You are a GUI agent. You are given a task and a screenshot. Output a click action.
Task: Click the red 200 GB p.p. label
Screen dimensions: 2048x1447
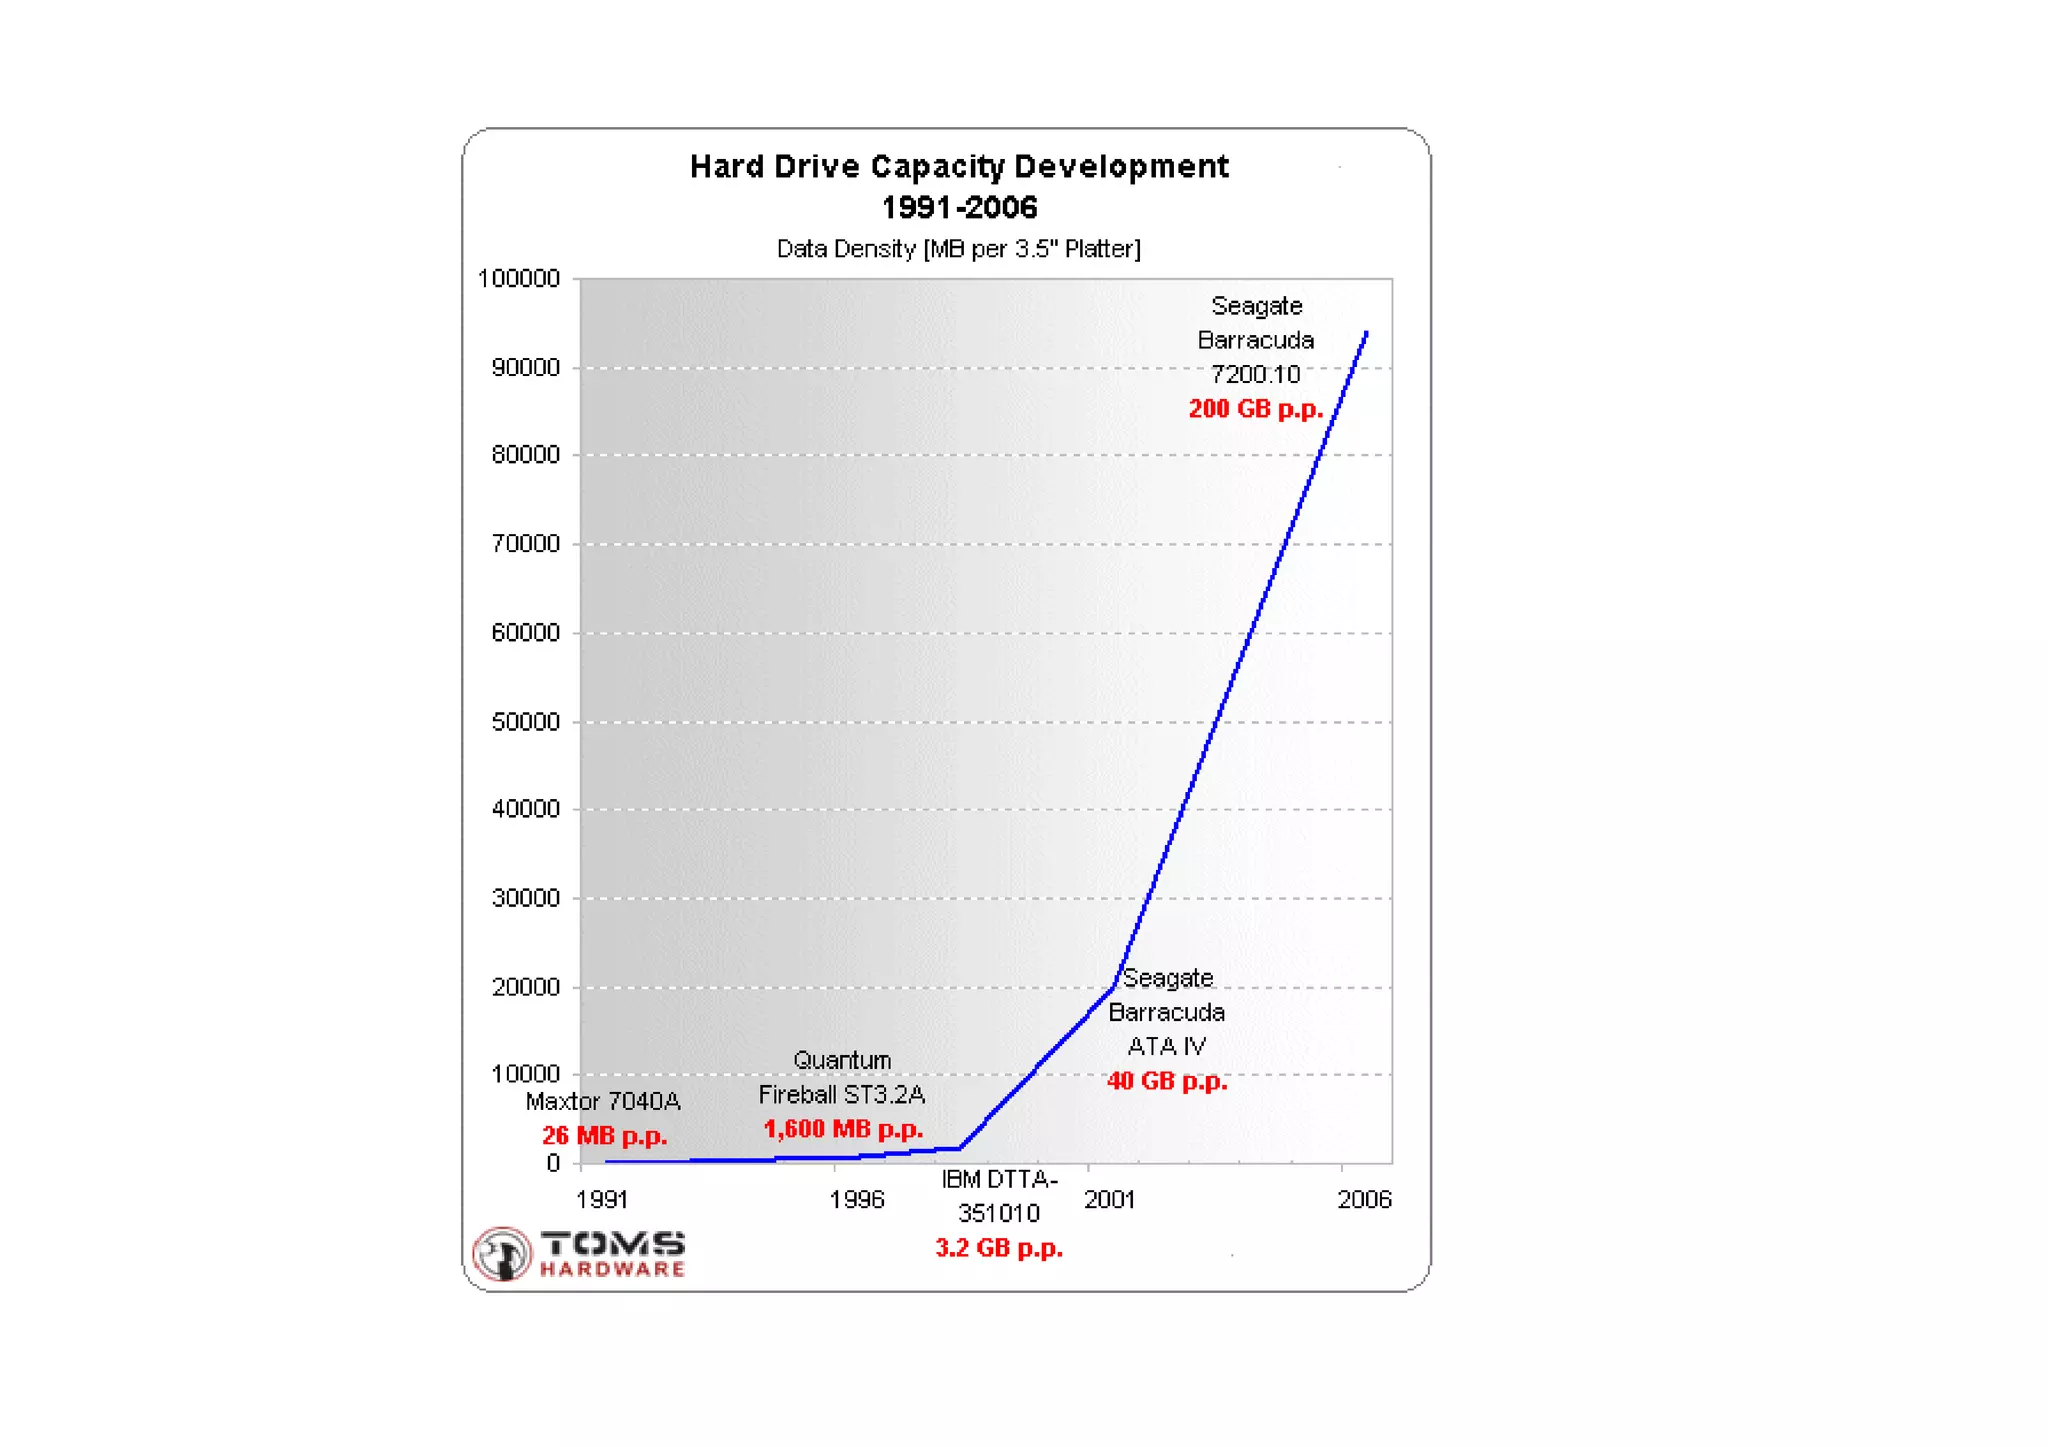(x=1255, y=409)
